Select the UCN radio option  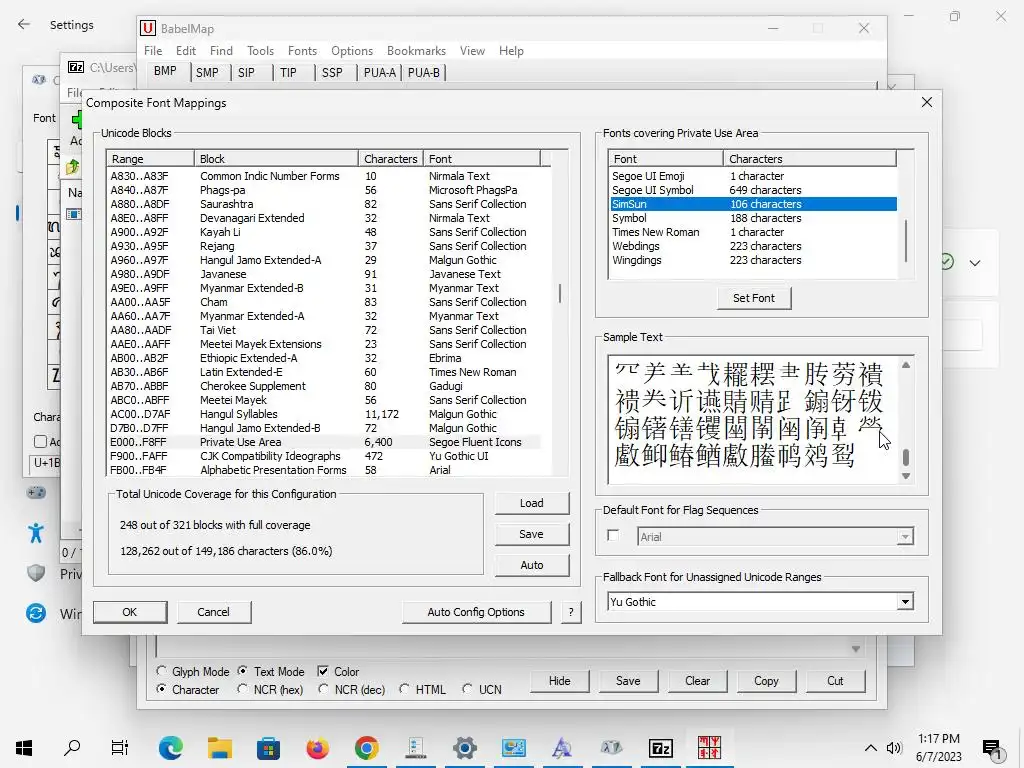(x=467, y=689)
